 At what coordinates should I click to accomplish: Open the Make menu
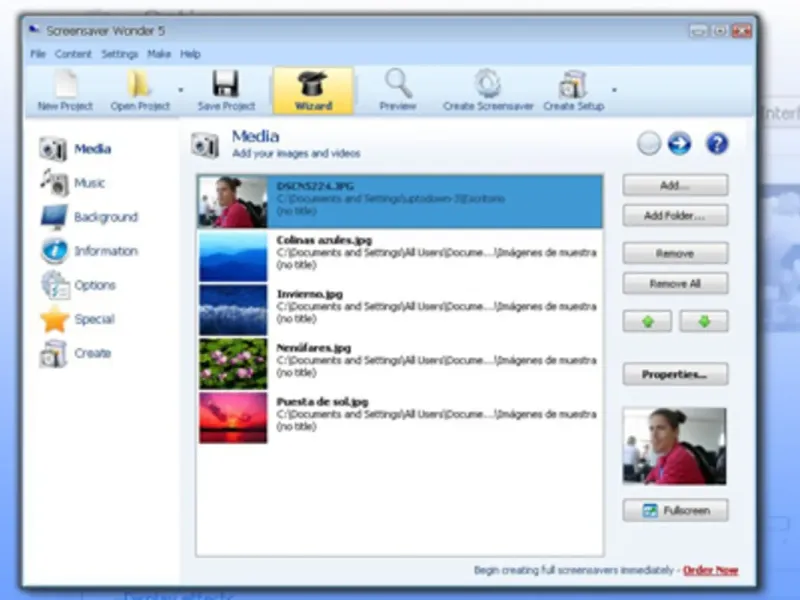[x=159, y=54]
